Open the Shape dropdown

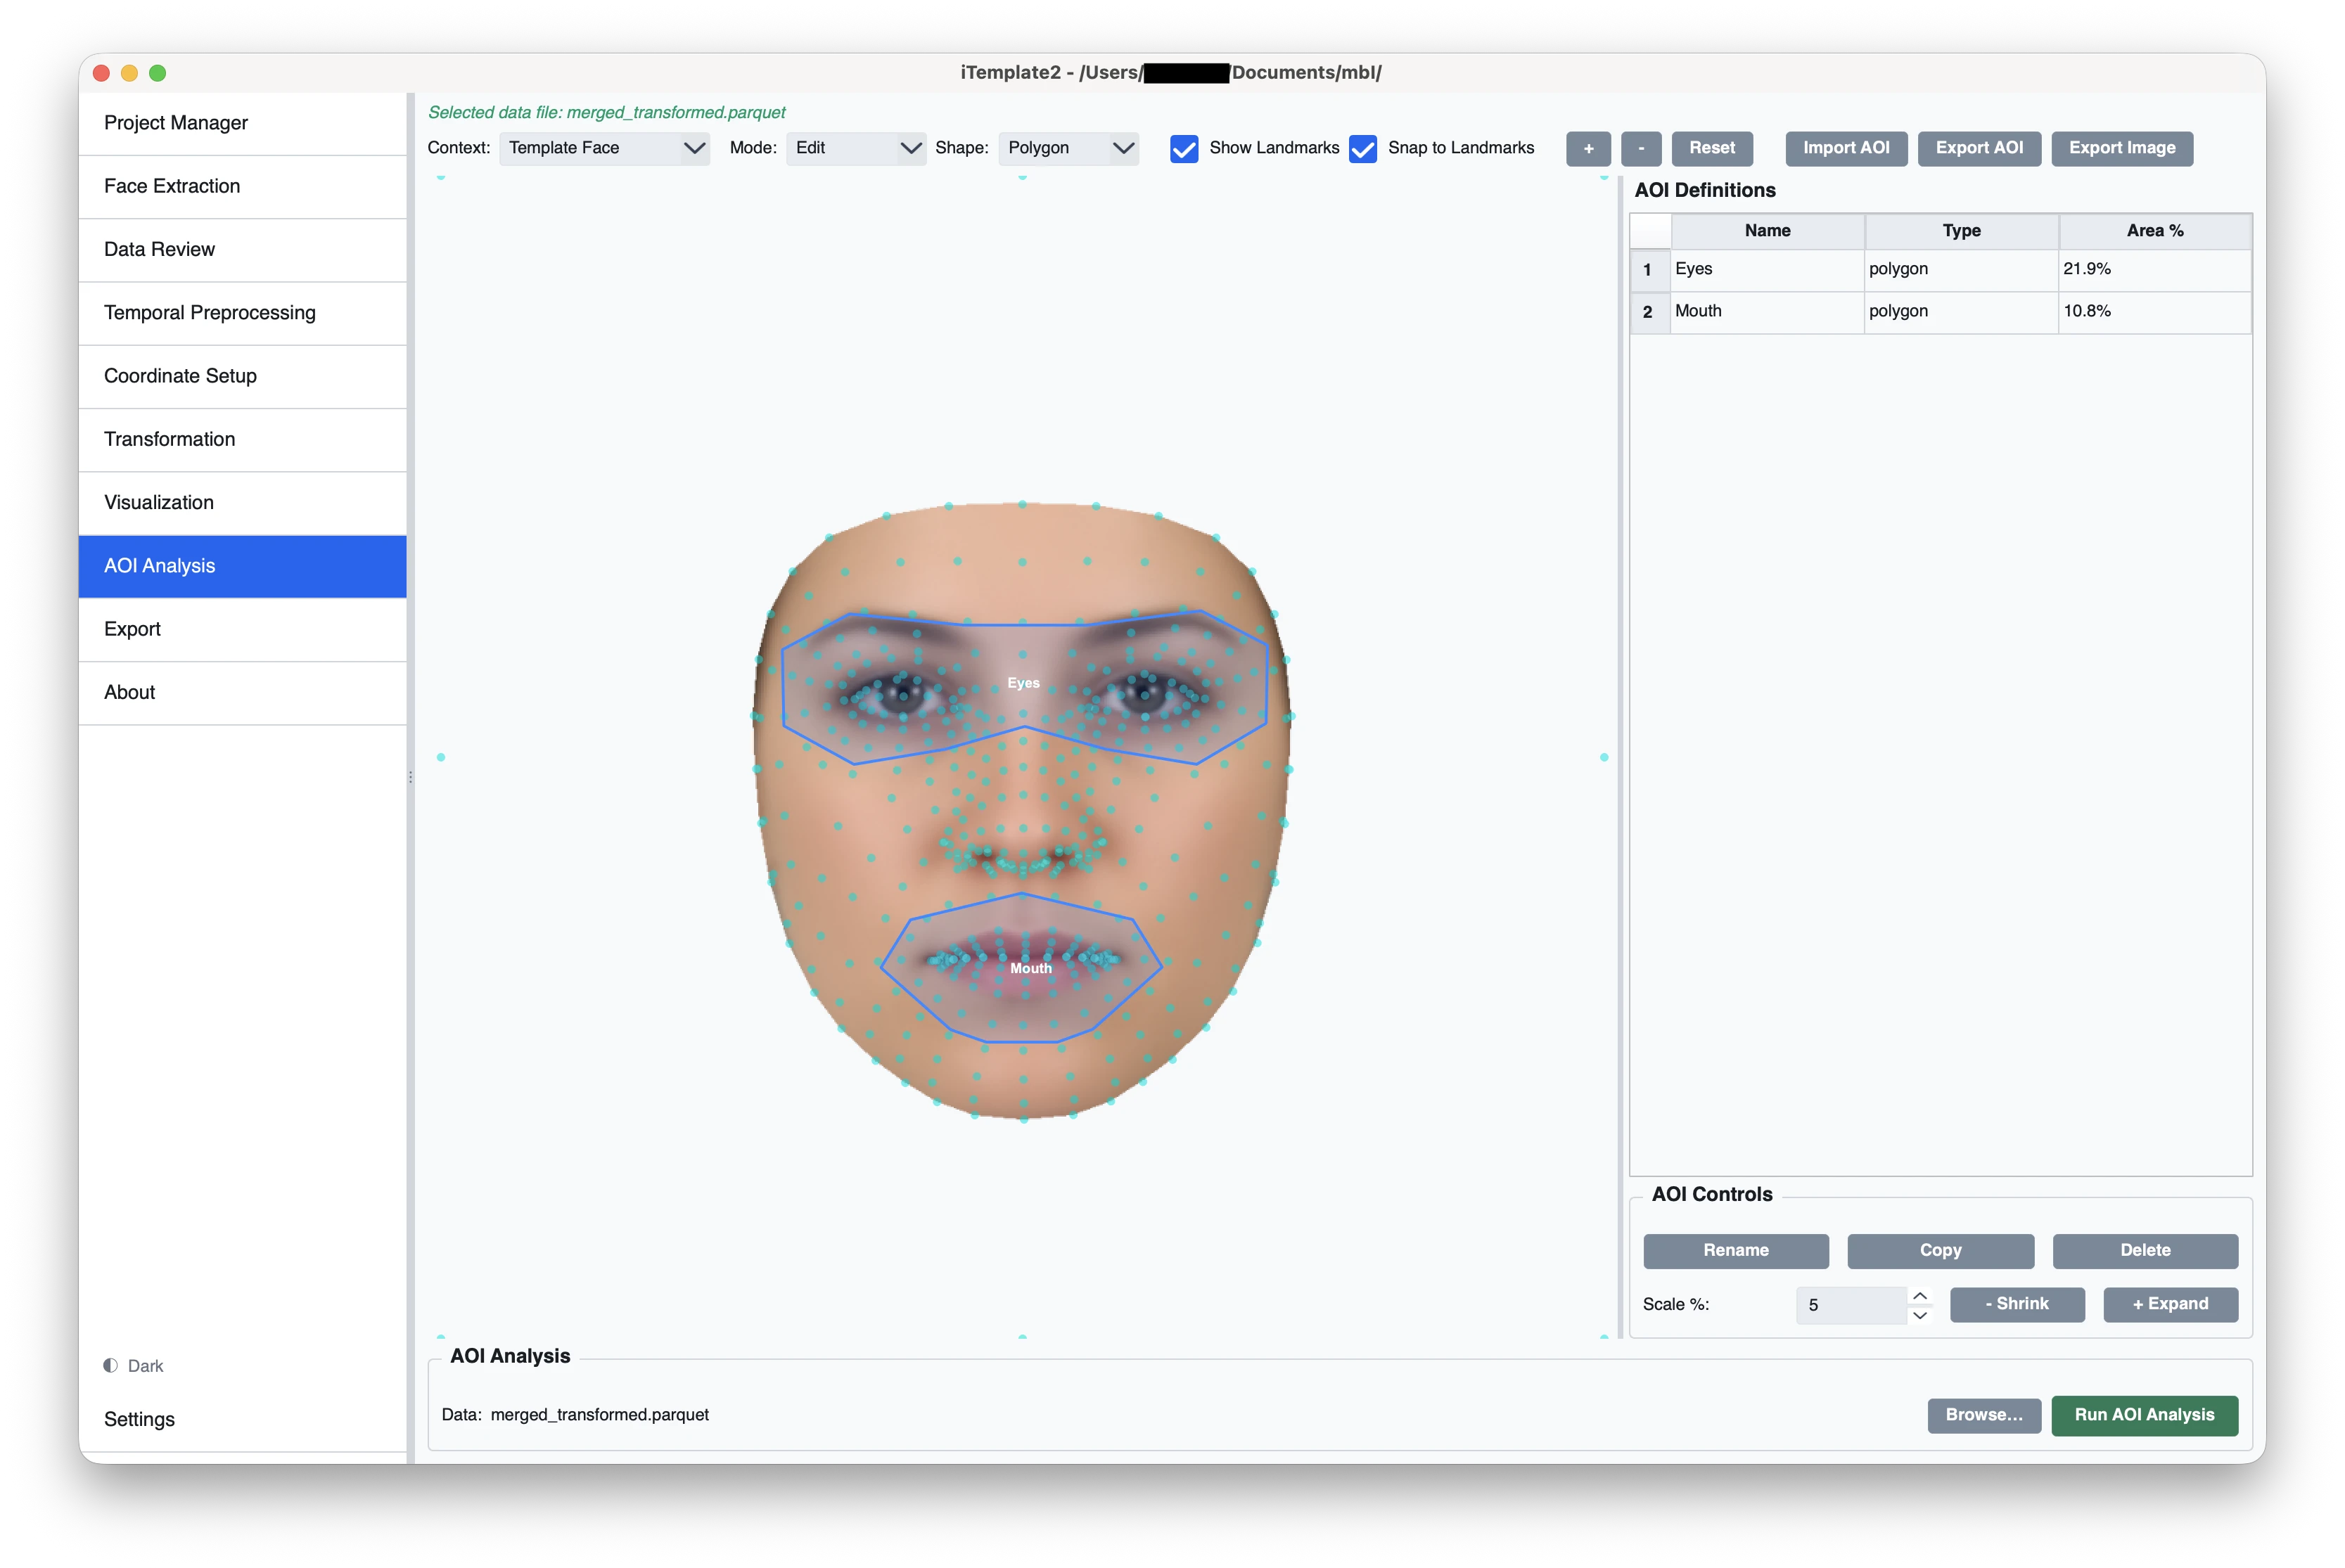click(1068, 148)
